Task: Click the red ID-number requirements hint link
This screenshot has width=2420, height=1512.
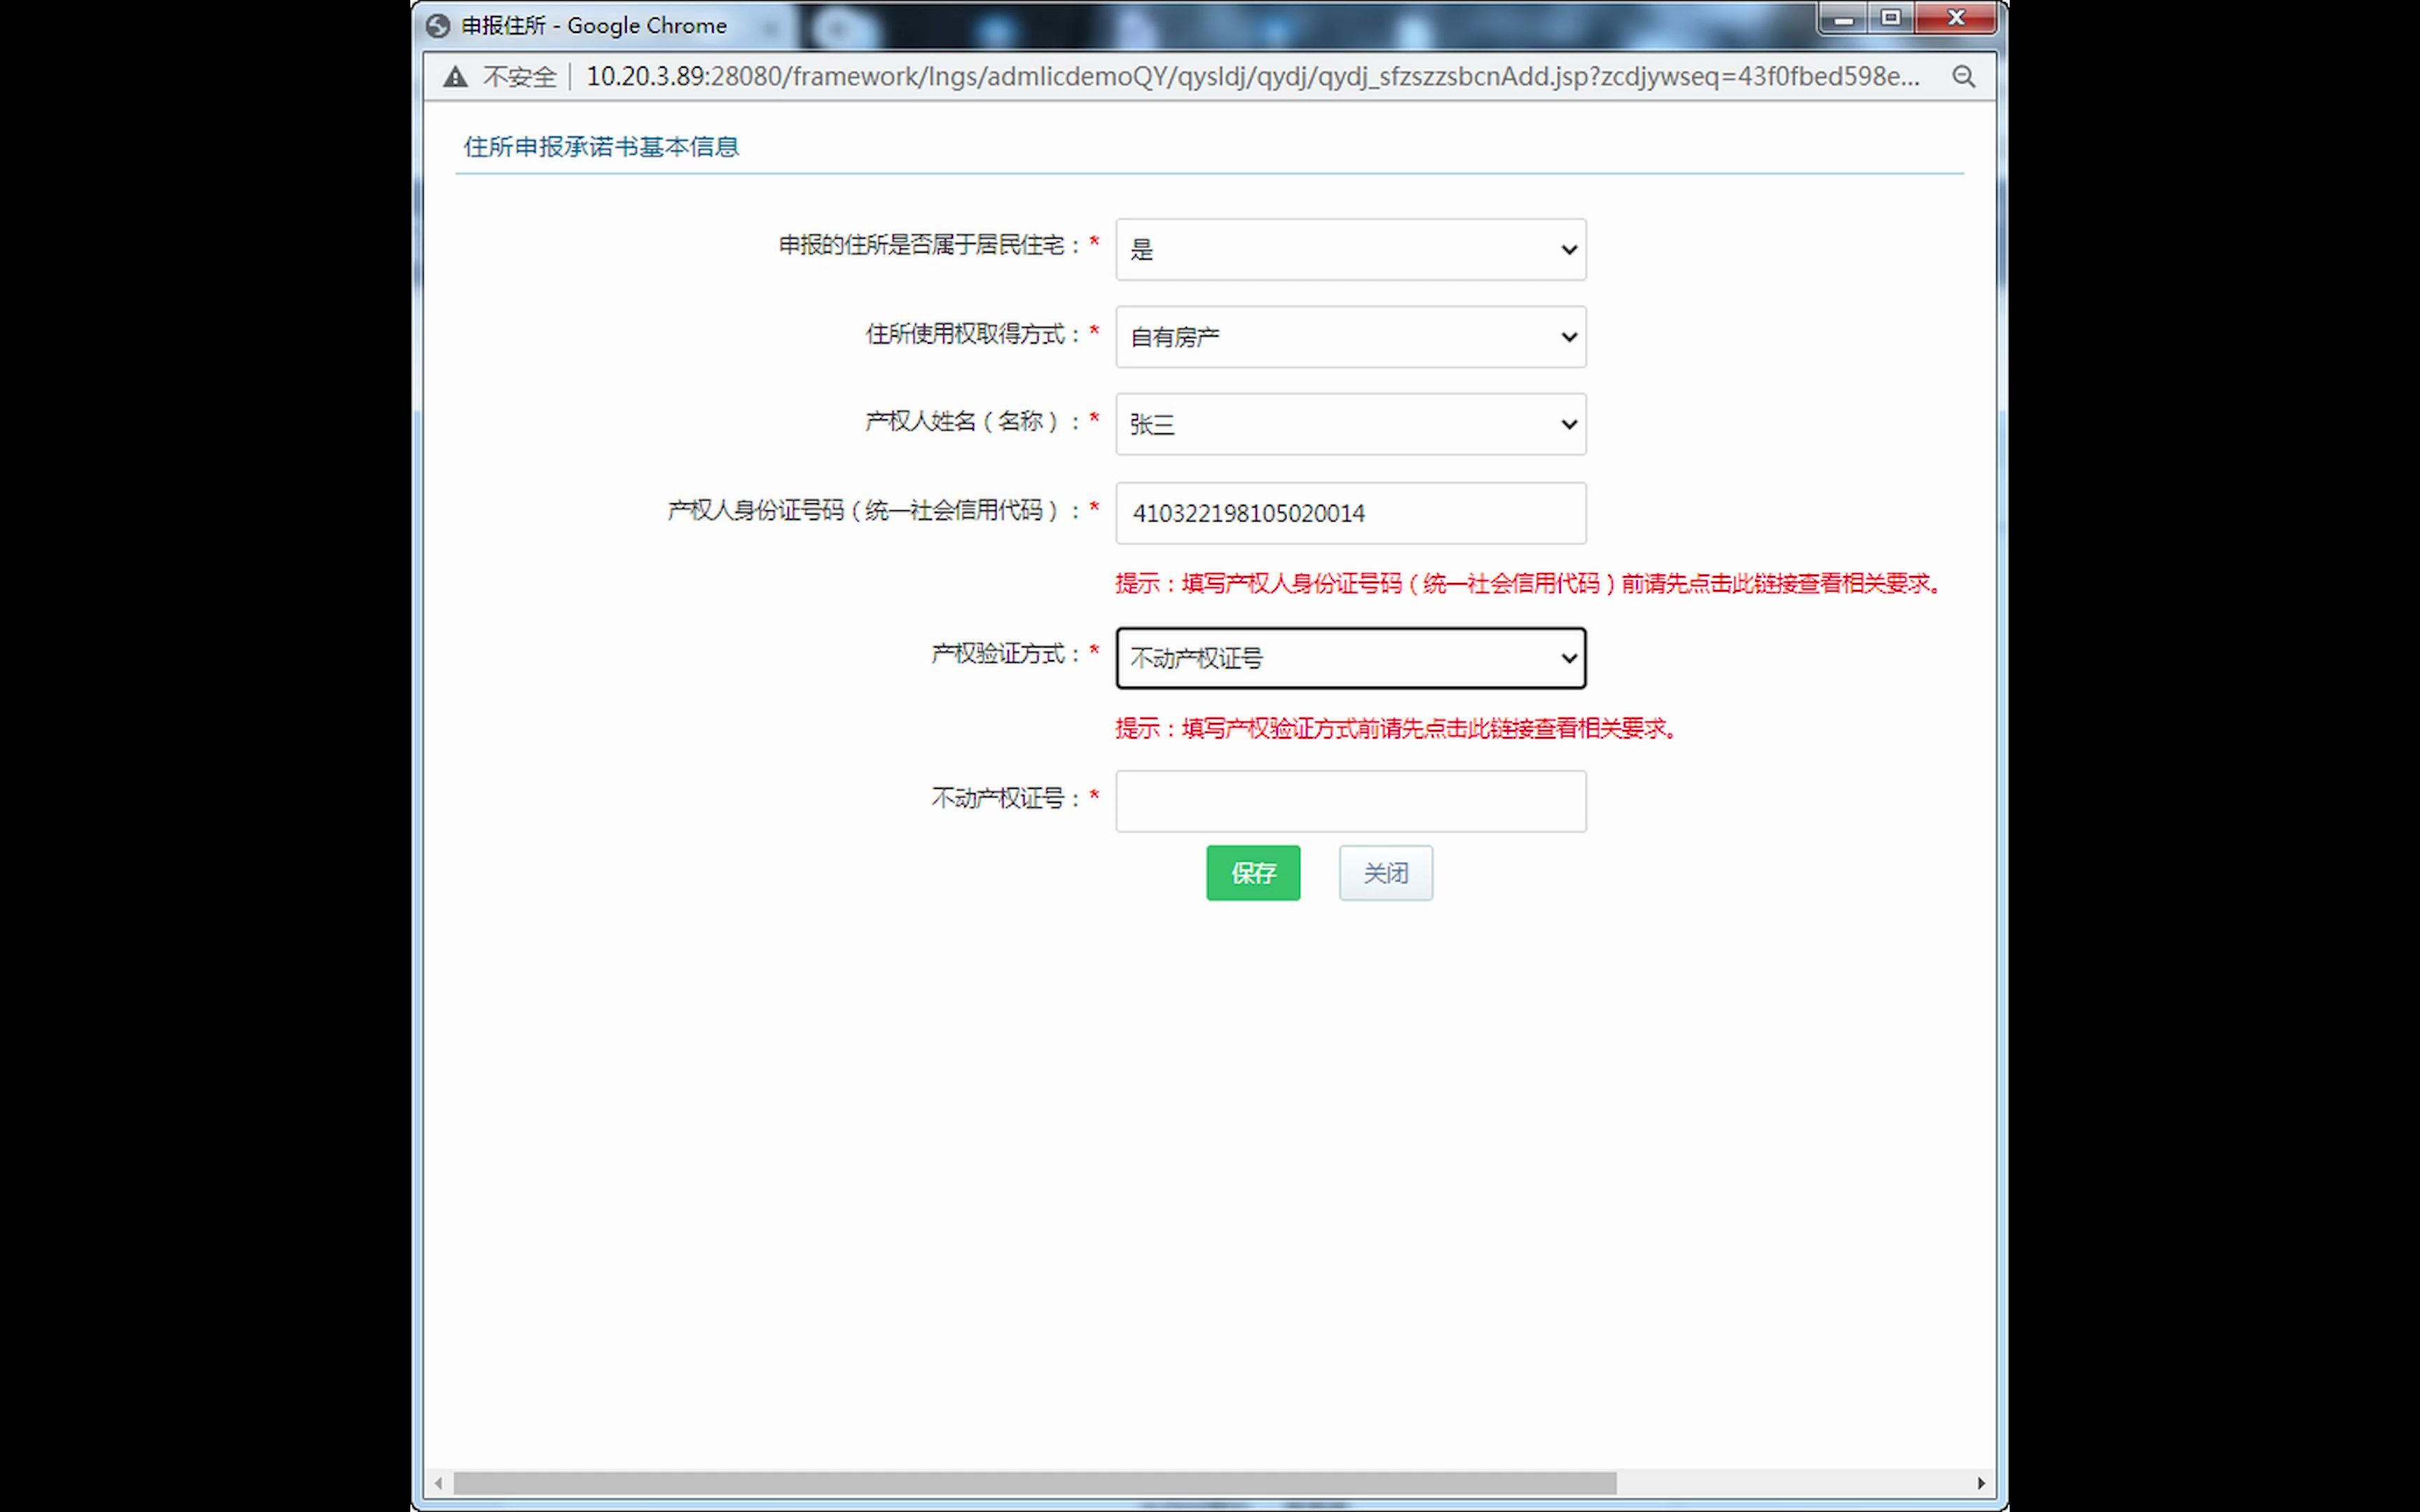Action: pos(1531,583)
